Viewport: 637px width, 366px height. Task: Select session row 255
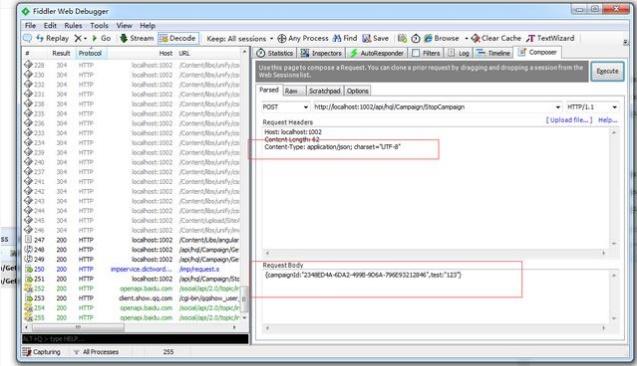(x=132, y=318)
